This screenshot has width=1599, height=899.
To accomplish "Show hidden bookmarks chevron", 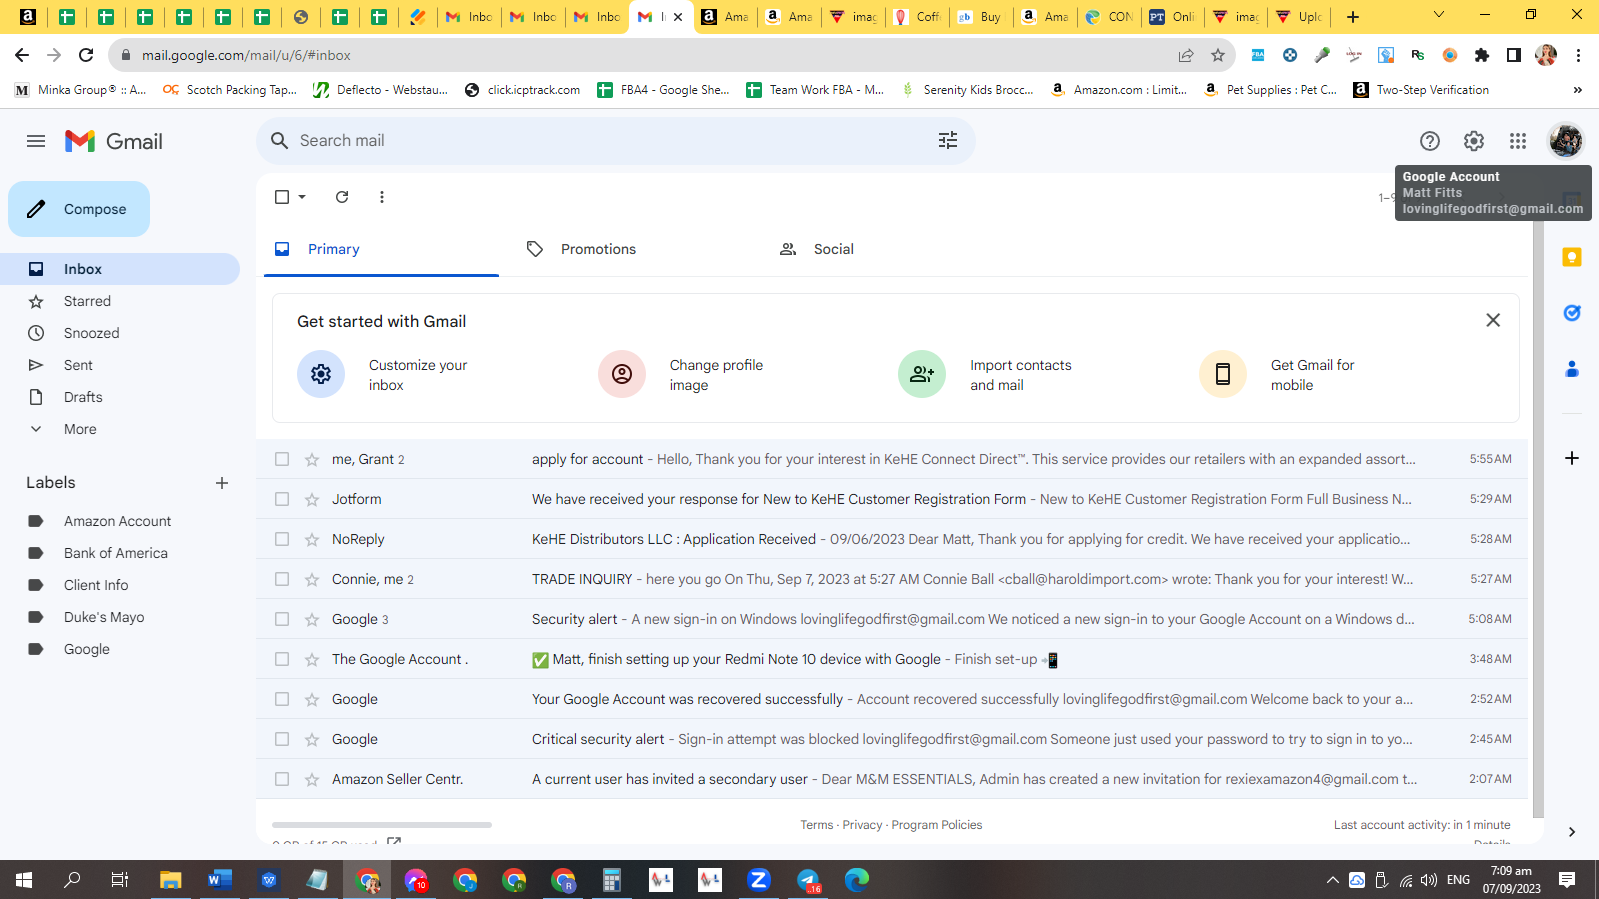I will pyautogui.click(x=1577, y=90).
